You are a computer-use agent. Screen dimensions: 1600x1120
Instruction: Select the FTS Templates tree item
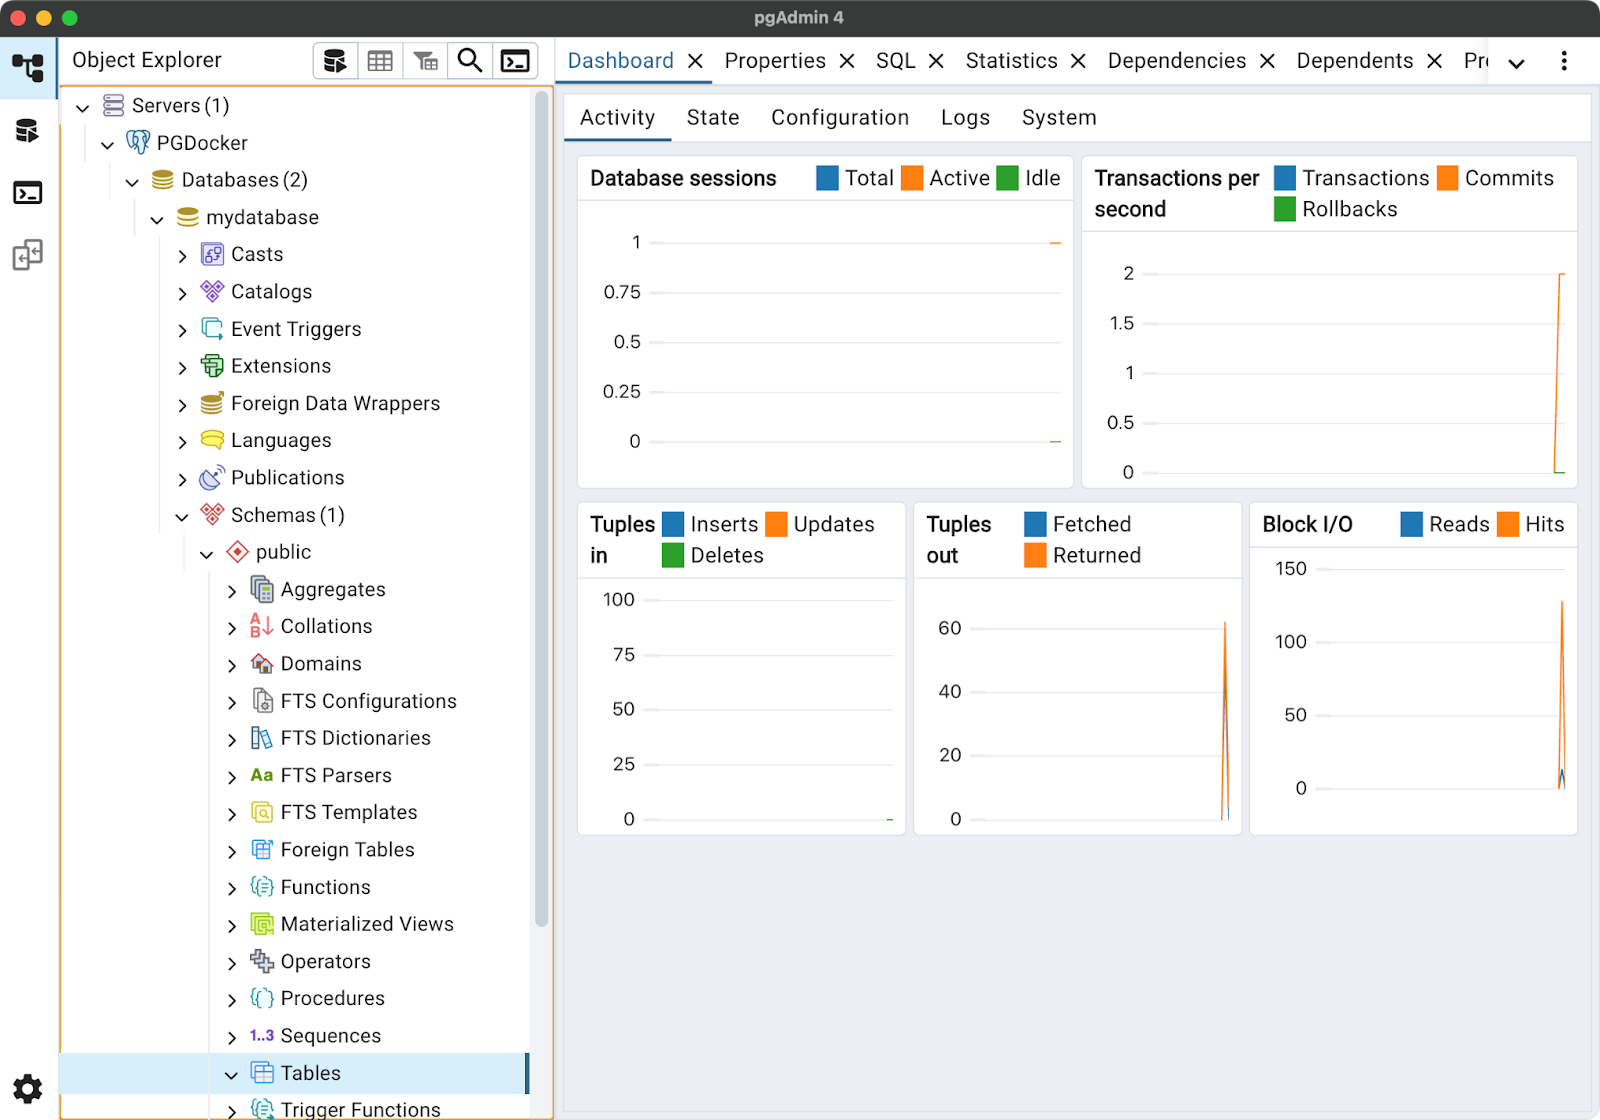coord(348,813)
